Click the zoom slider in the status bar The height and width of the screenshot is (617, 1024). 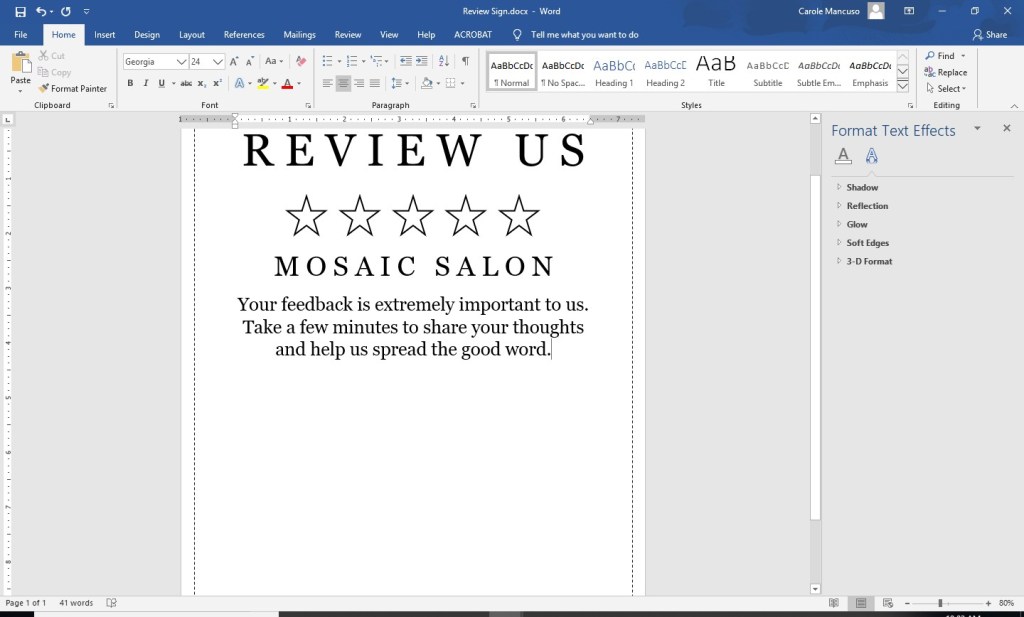click(940, 603)
